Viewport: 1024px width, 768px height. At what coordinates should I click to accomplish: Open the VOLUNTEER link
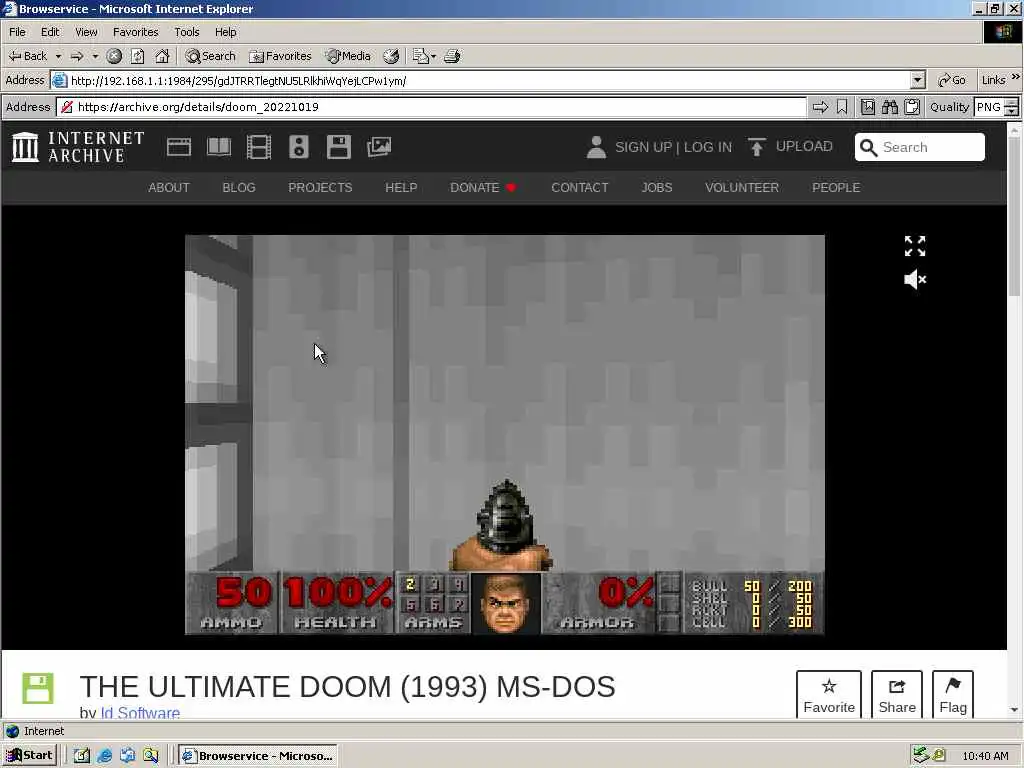(x=742, y=187)
